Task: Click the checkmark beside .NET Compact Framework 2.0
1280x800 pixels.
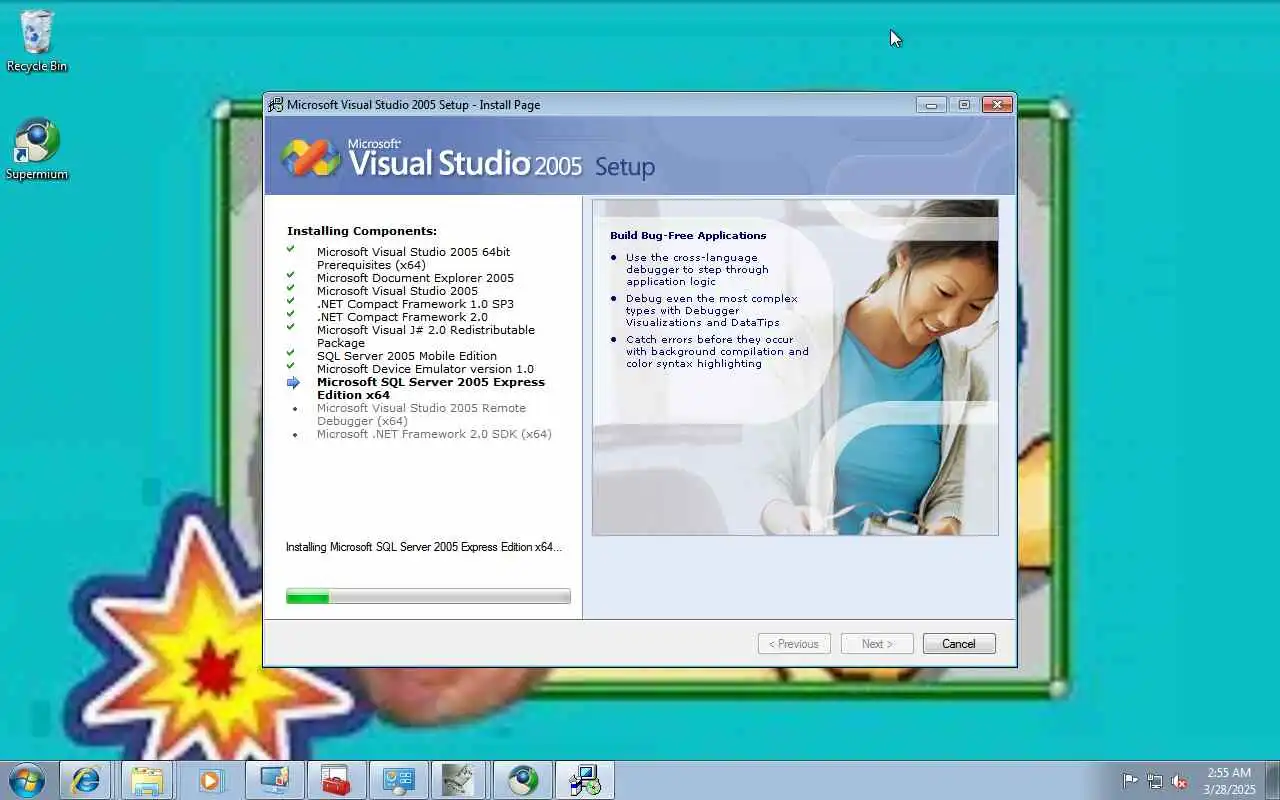Action: (x=291, y=314)
